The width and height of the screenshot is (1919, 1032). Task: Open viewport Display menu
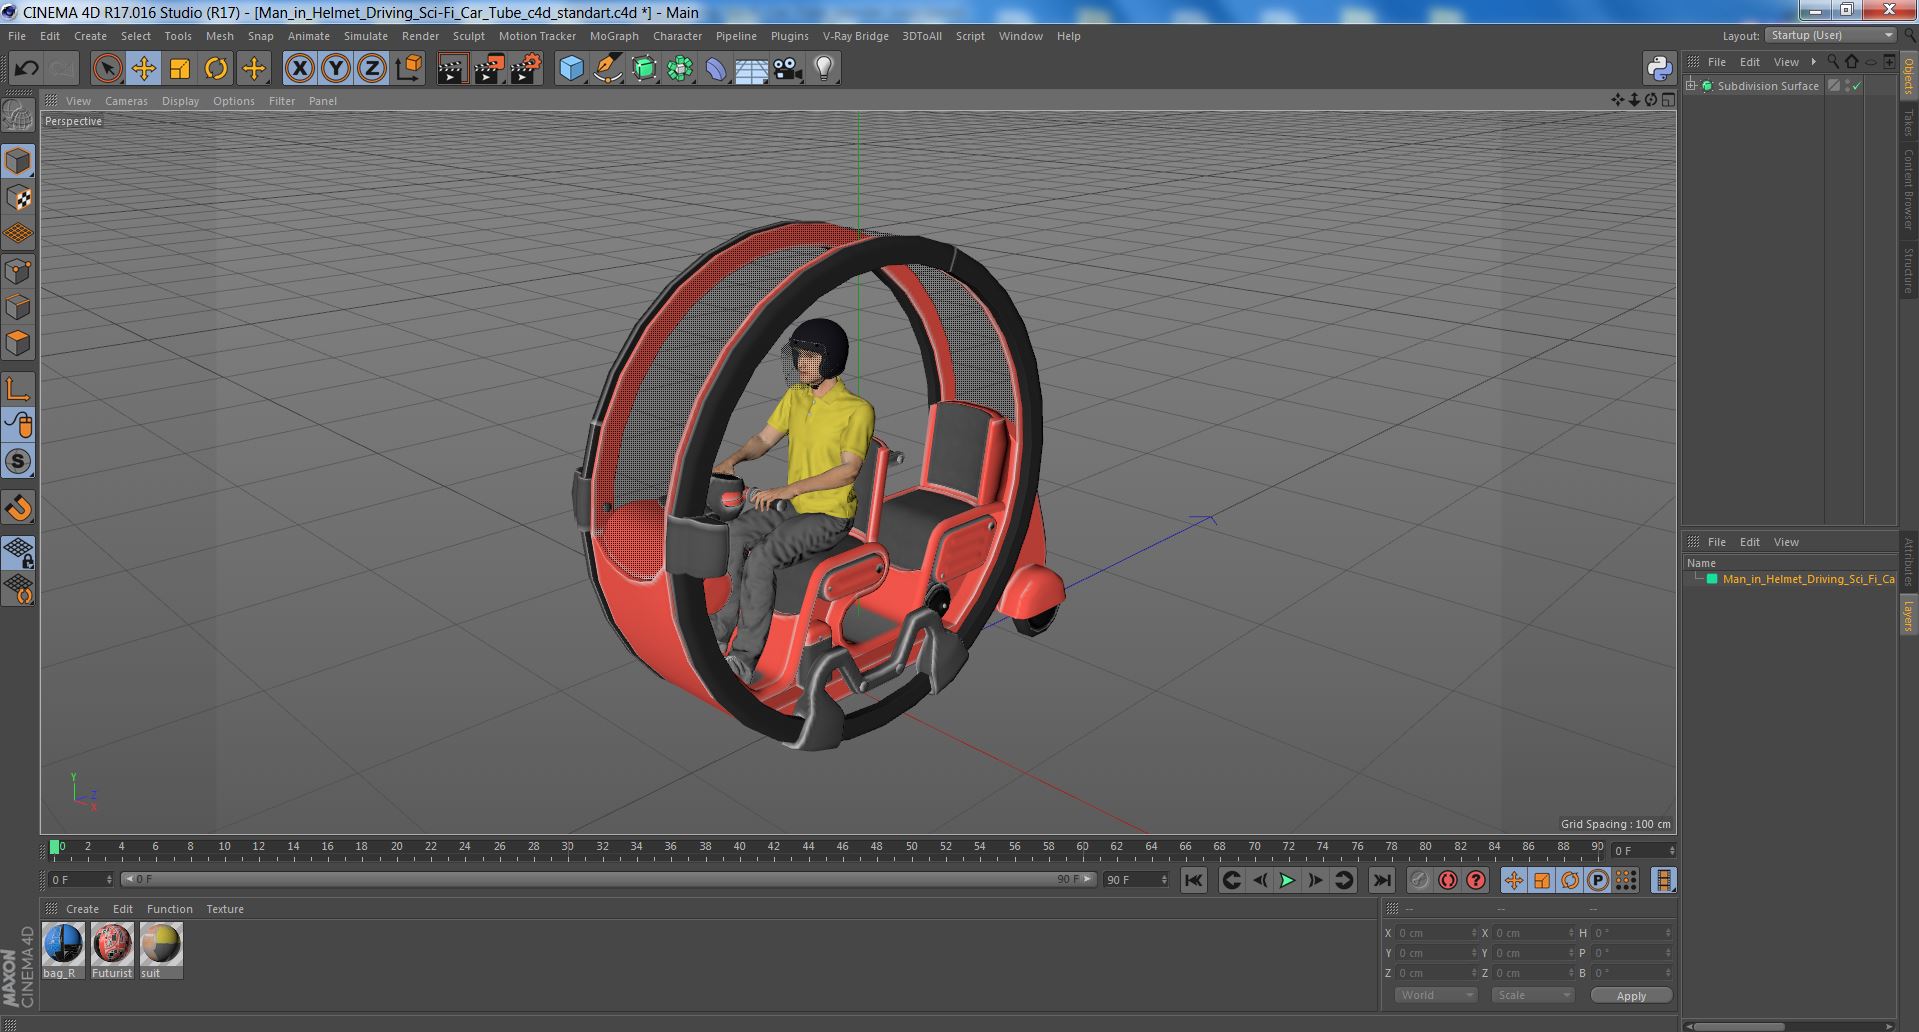180,101
